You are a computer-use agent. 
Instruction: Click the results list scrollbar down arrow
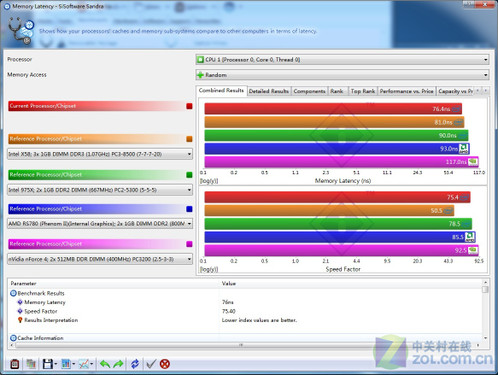(485, 338)
